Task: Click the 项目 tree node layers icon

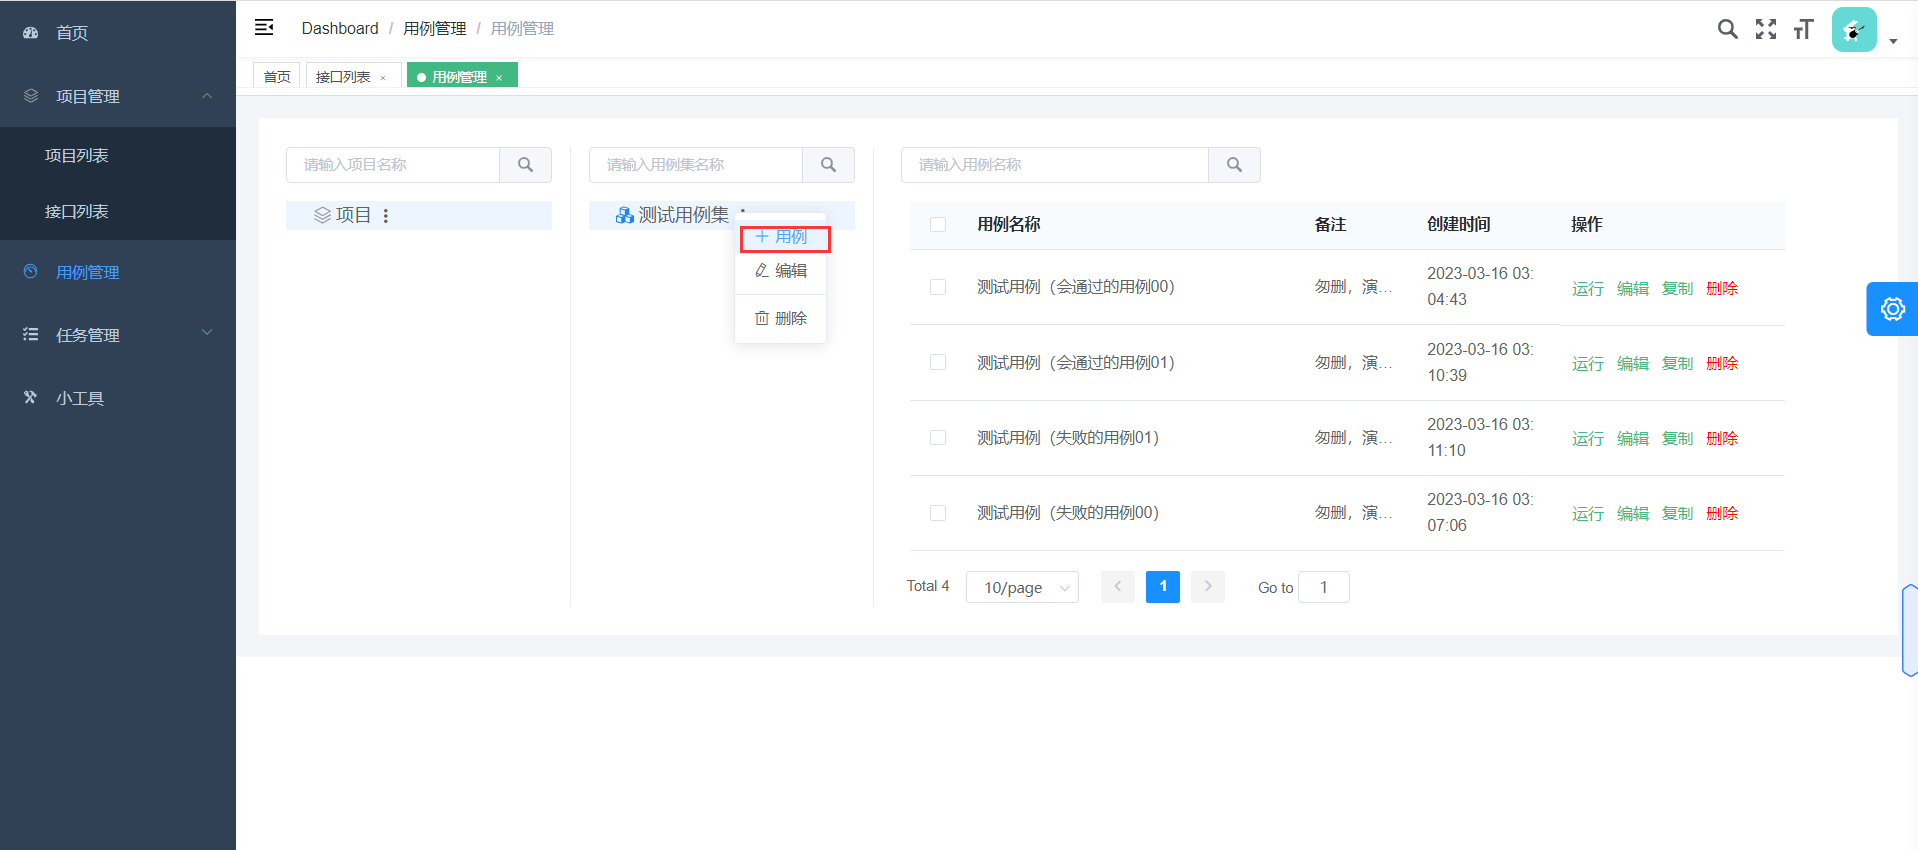Action: coord(322,215)
